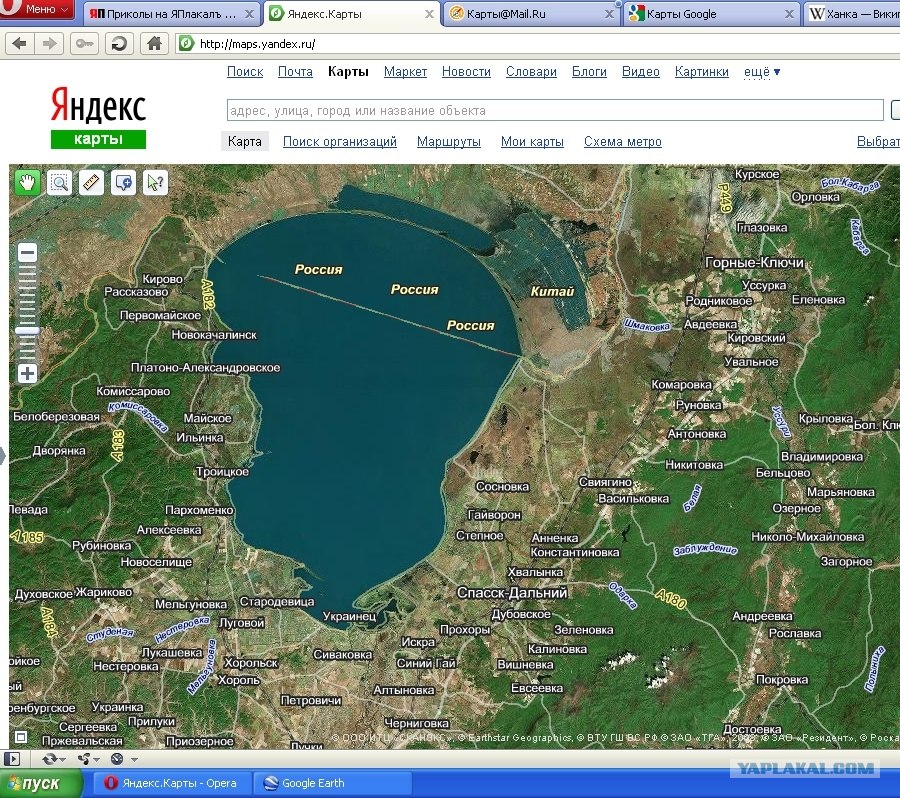
Task: Close the Яндекс.Карты tab
Action: 429,14
